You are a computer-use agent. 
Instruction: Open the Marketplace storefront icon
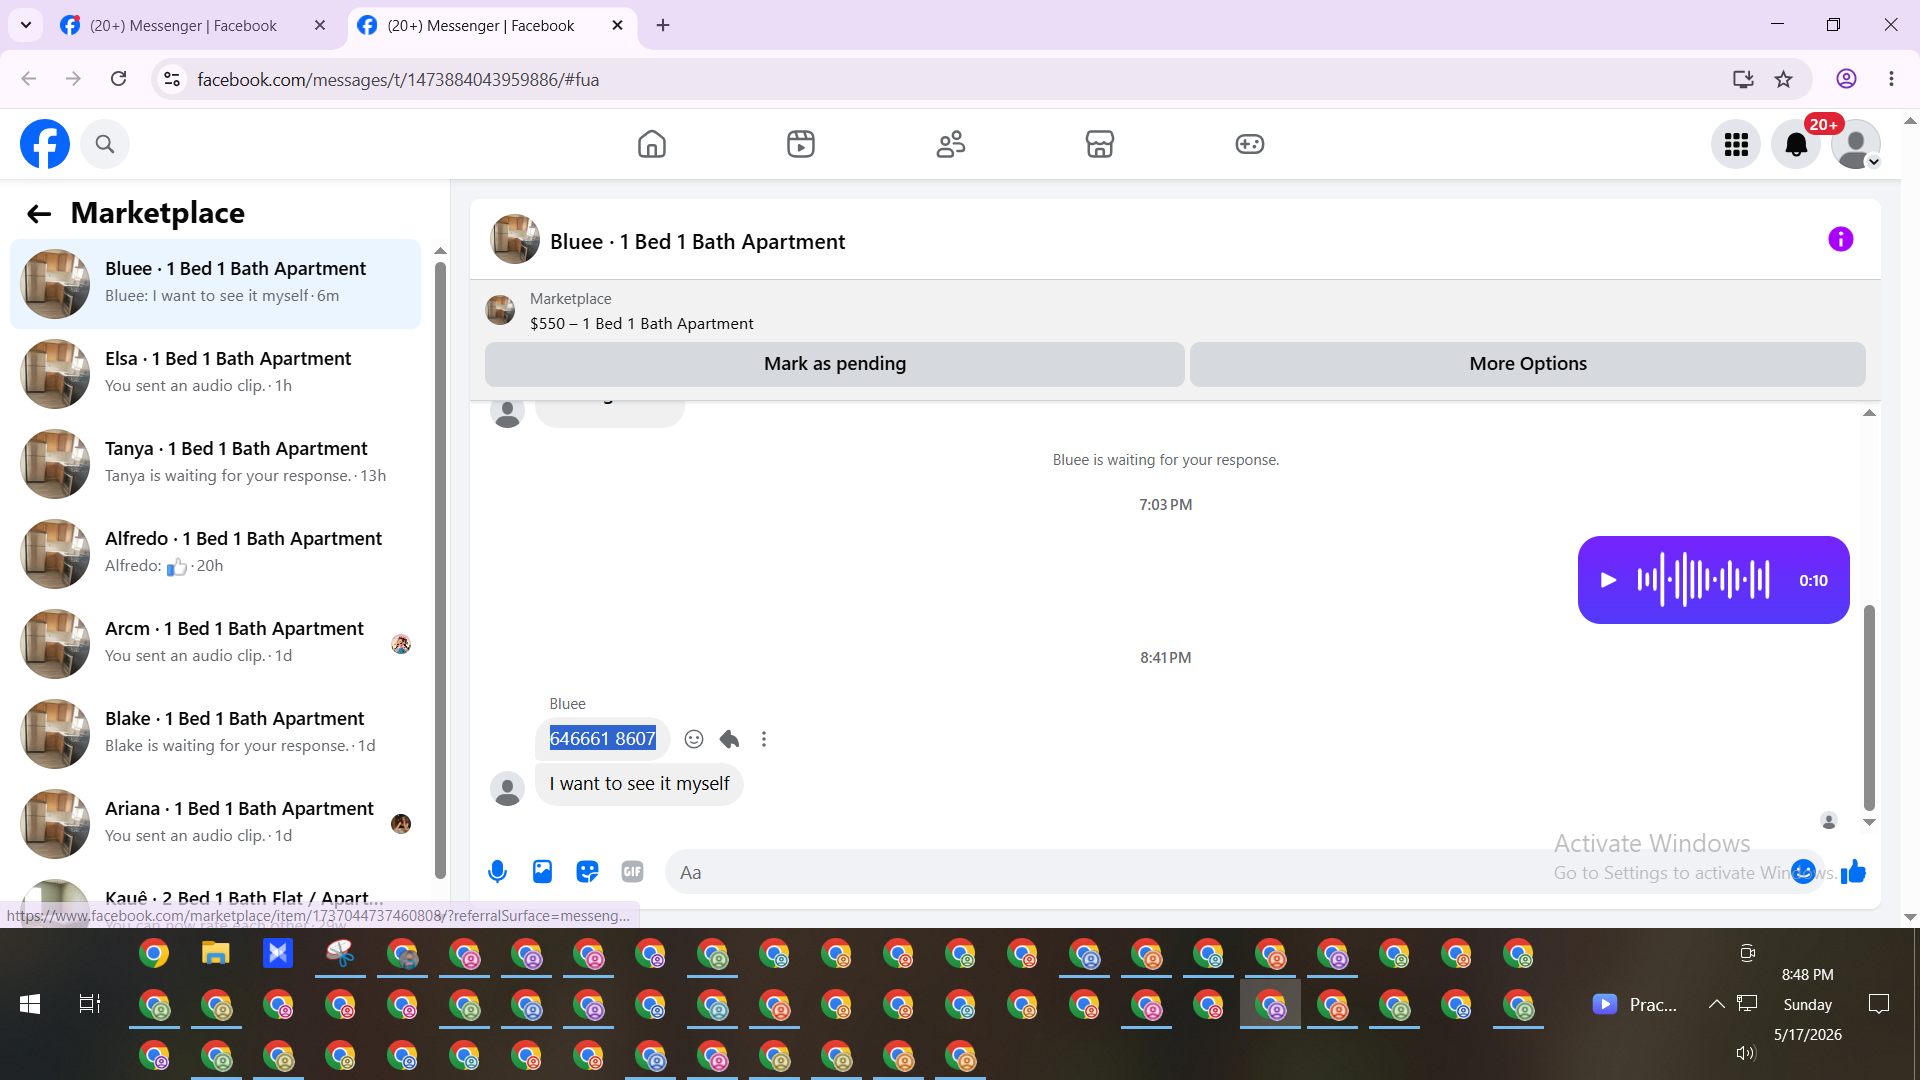point(1100,144)
